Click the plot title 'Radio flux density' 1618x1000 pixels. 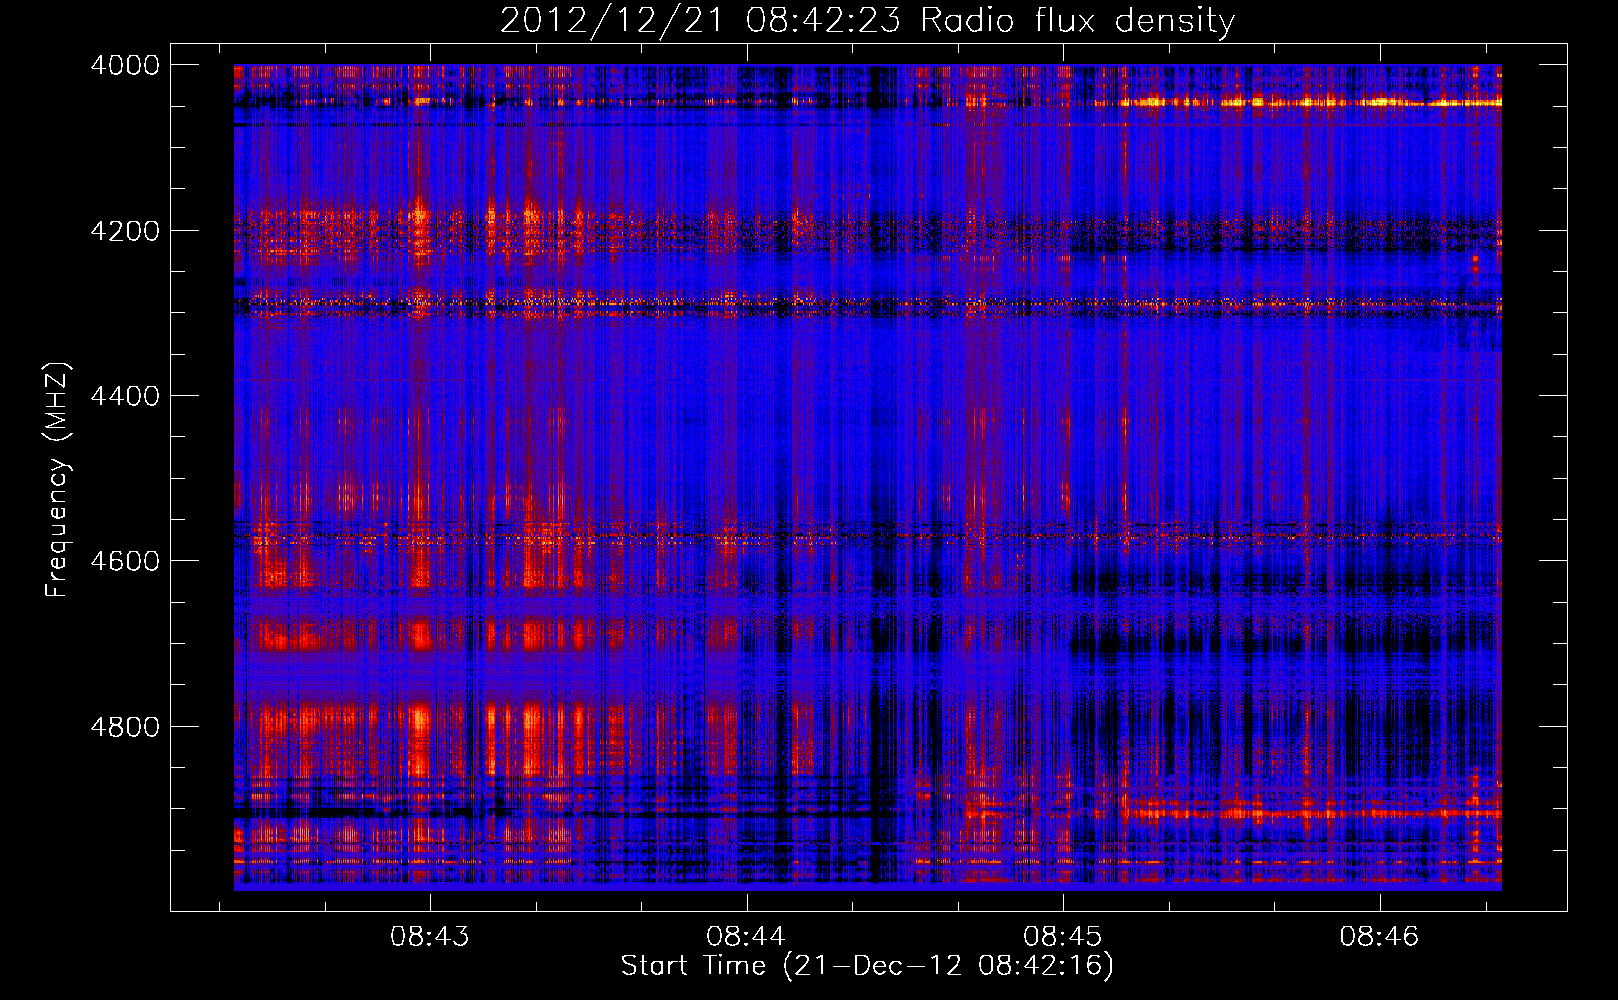(1077, 20)
